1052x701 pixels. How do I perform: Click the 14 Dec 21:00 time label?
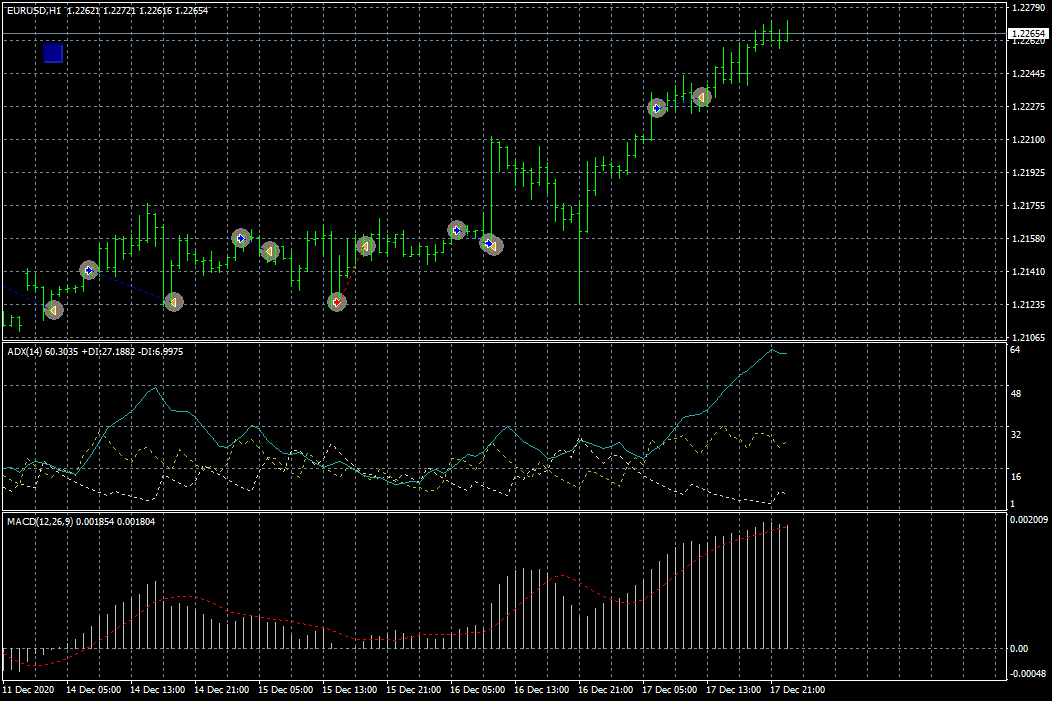point(221,690)
